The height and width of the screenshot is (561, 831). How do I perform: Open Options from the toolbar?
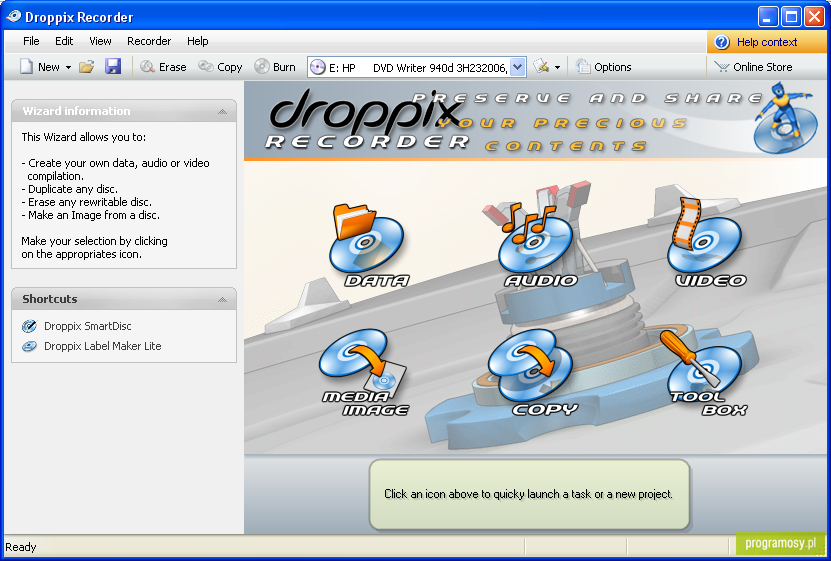pos(603,67)
